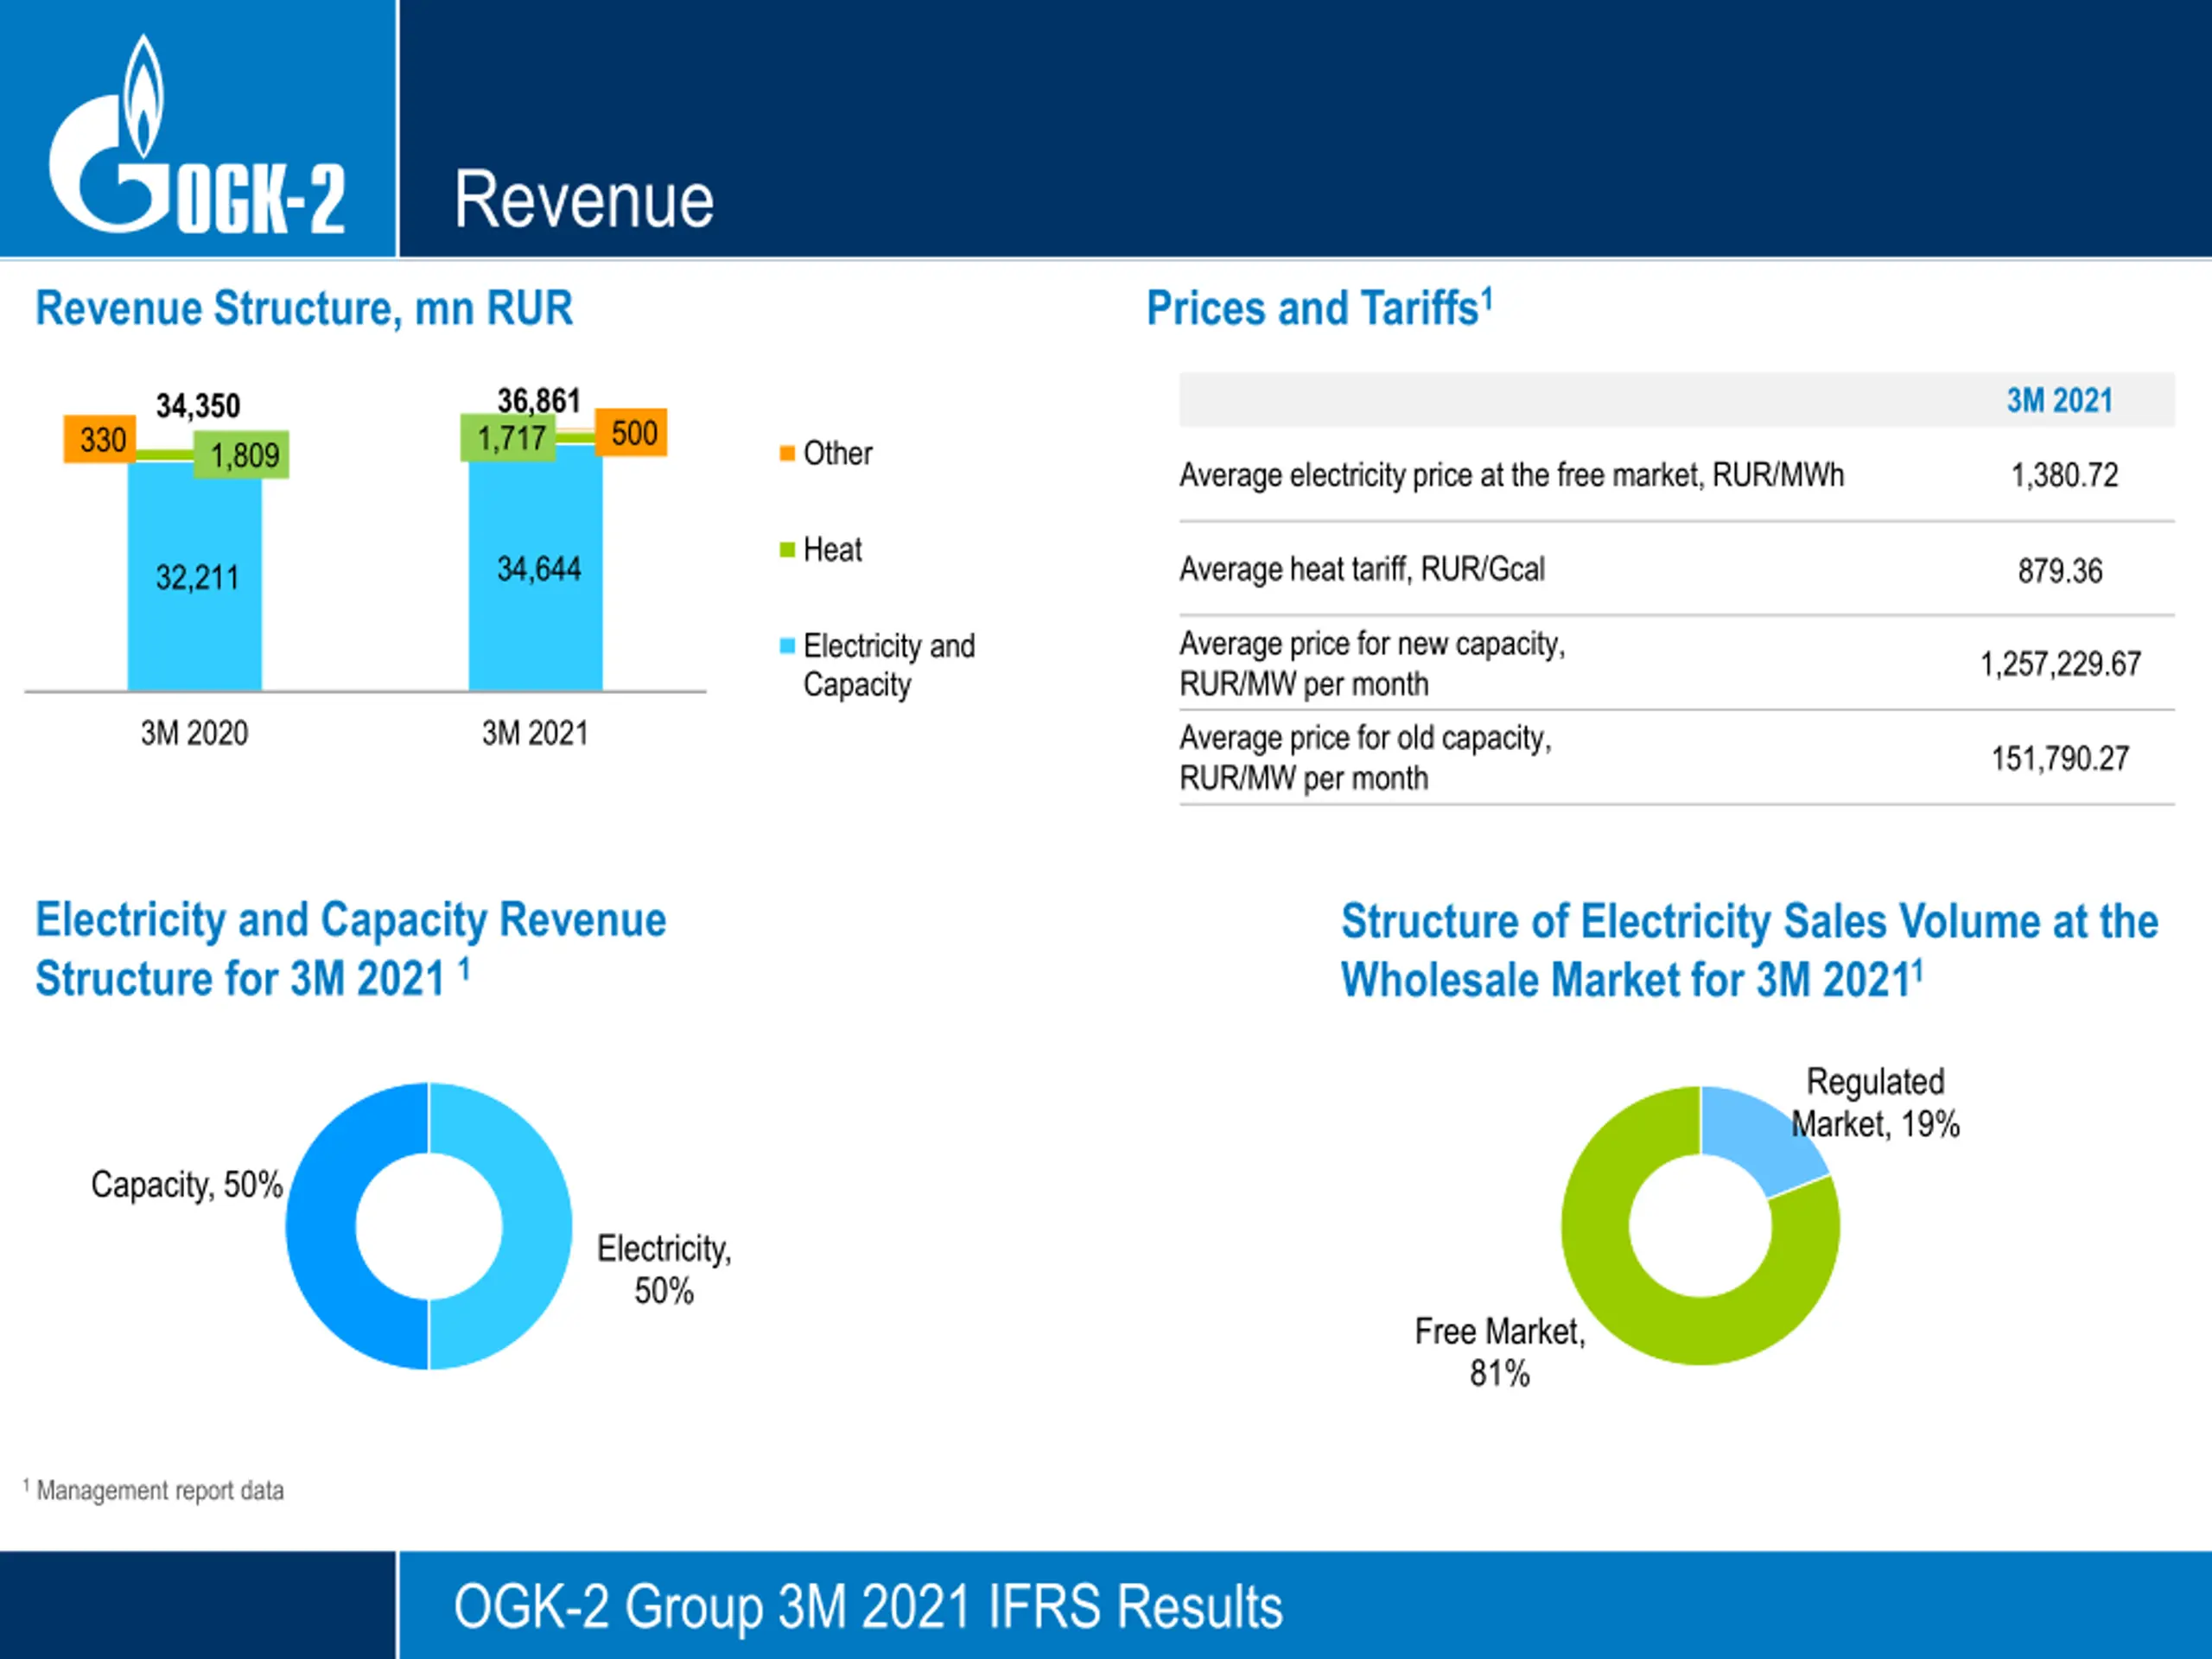The height and width of the screenshot is (1659, 2212).
Task: Click the 36,861 total above 3M 2021 bar
Action: 539,401
